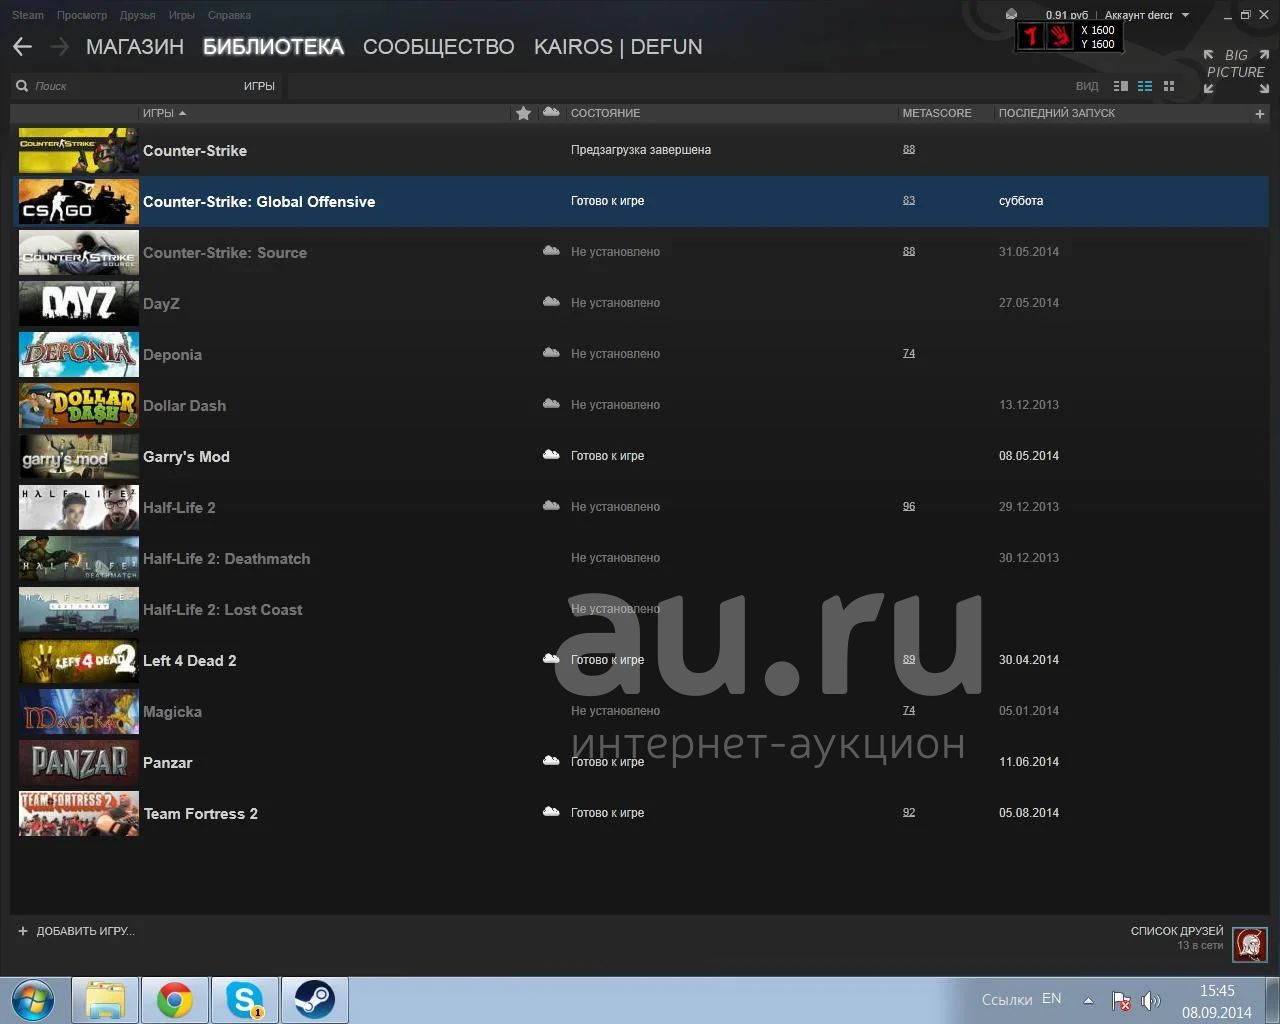Screen dimensions: 1280x1024
Task: Open Windows Start menu
Action: pos(32,999)
